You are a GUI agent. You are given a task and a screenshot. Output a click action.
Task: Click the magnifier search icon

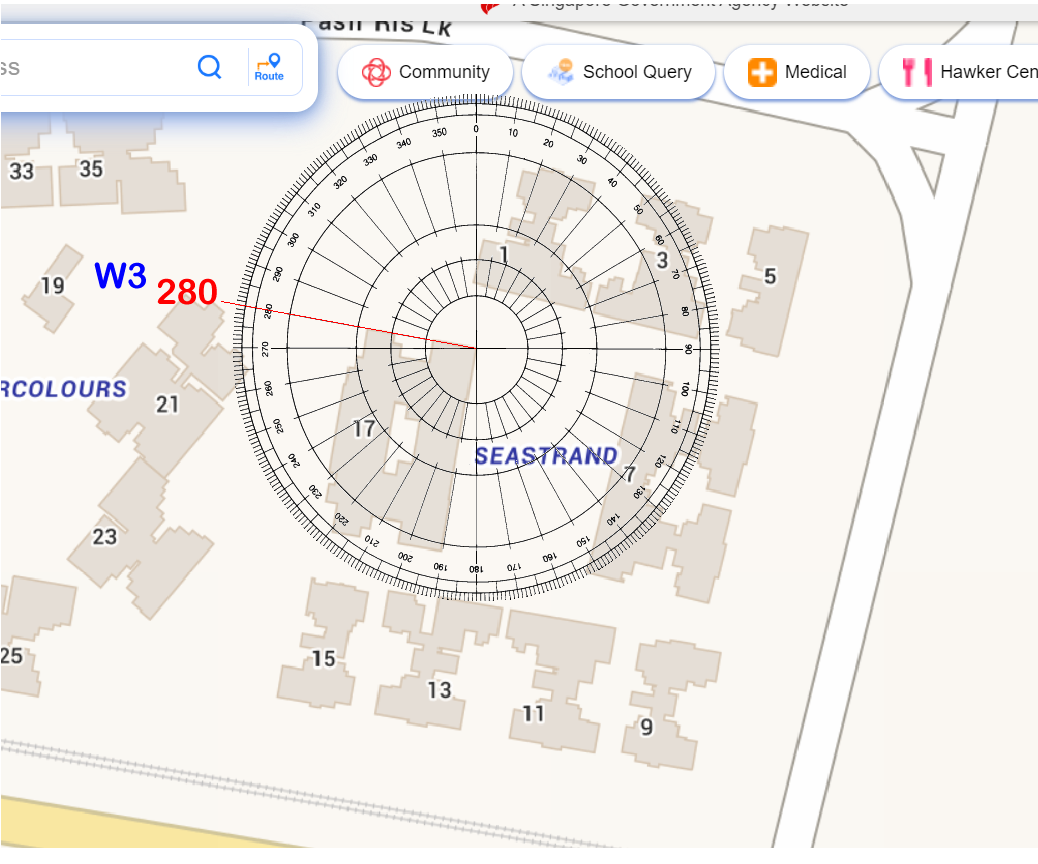[209, 67]
